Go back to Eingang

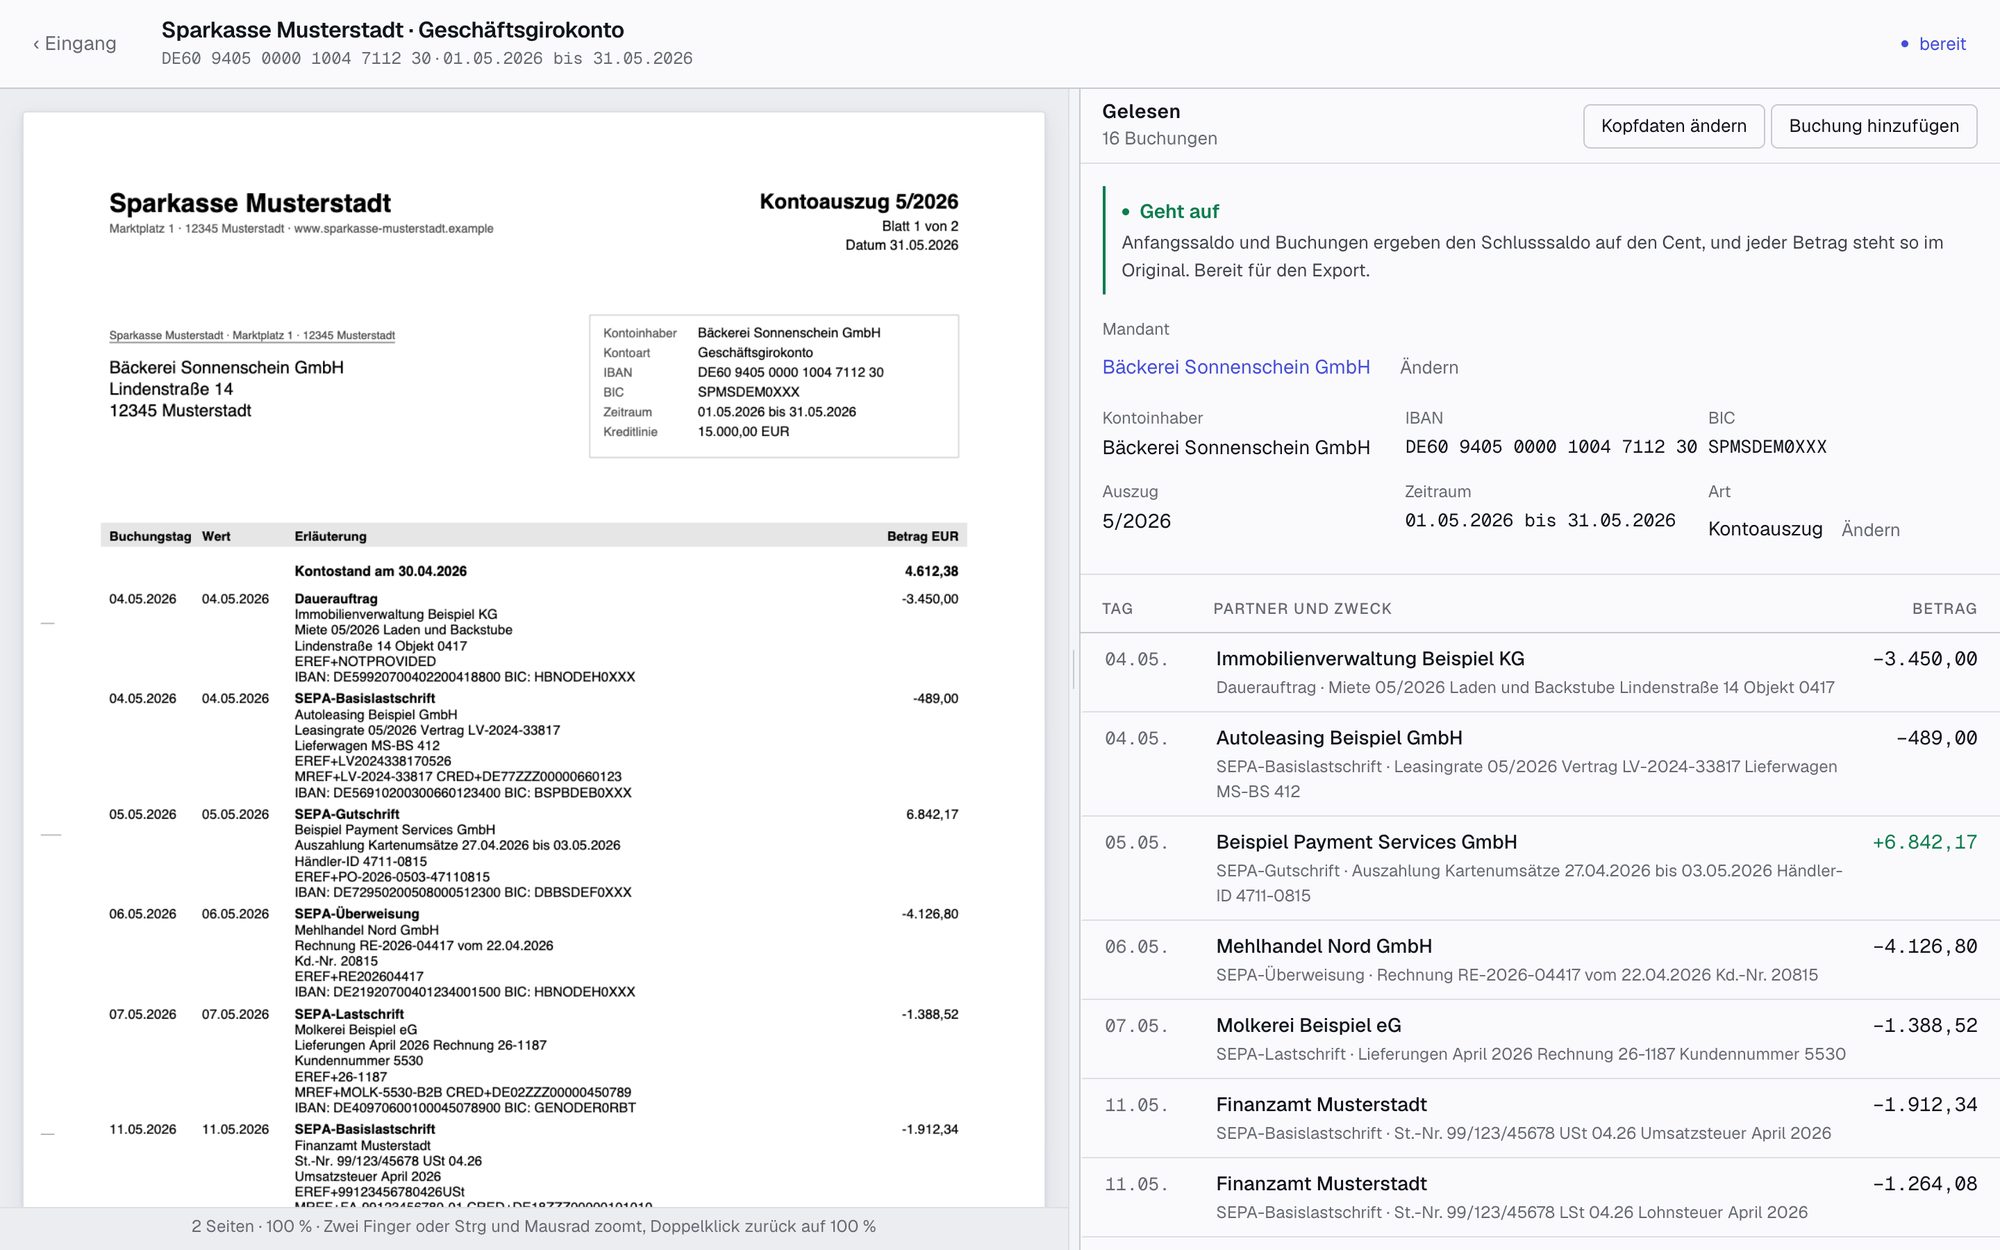click(75, 43)
